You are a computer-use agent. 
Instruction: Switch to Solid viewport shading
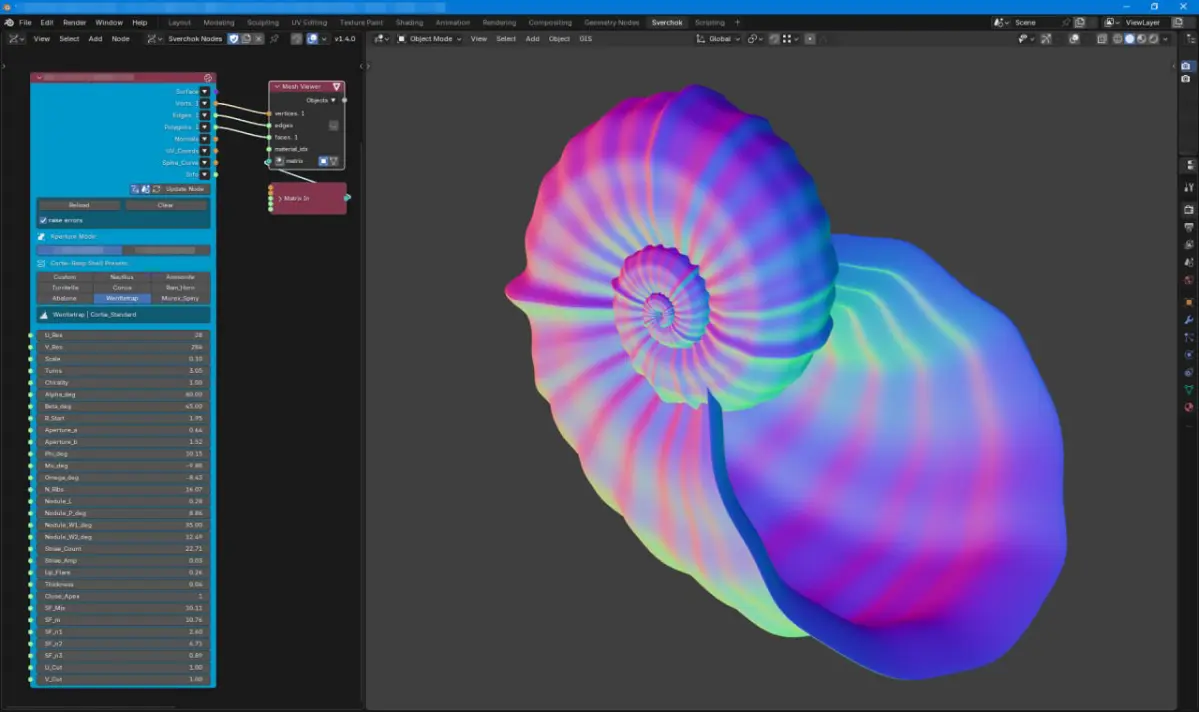pyautogui.click(x=1129, y=39)
